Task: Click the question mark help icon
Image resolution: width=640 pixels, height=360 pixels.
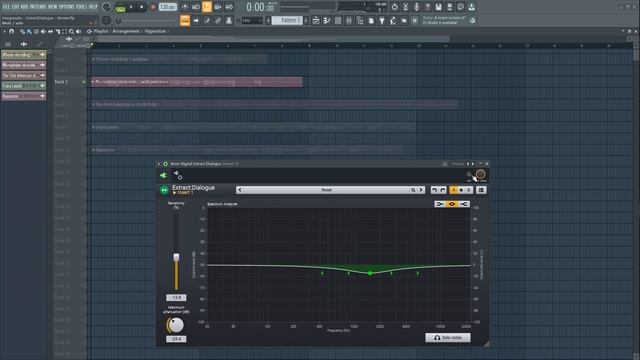Action: click(427, 7)
